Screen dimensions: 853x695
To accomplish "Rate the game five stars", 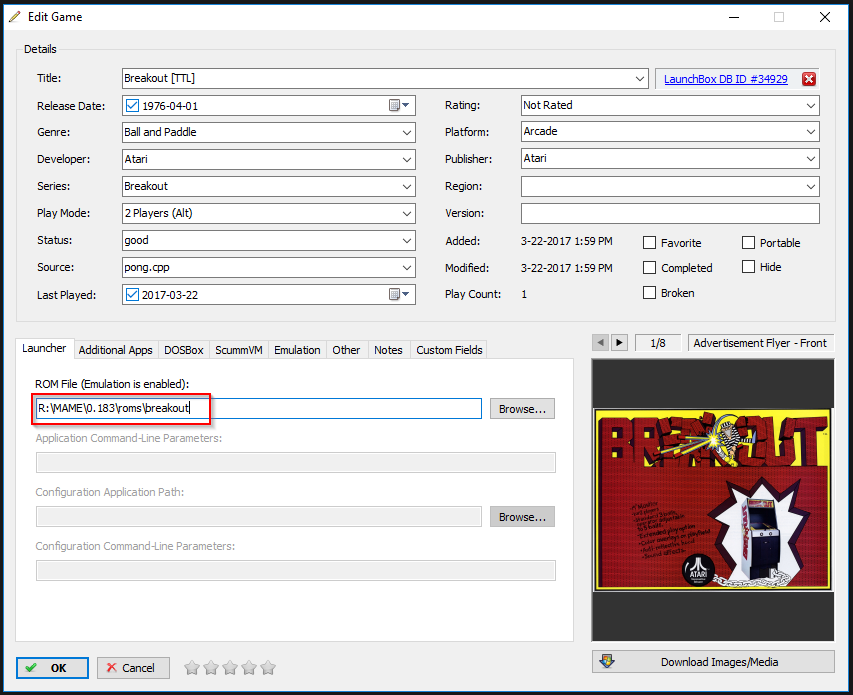I will 268,667.
